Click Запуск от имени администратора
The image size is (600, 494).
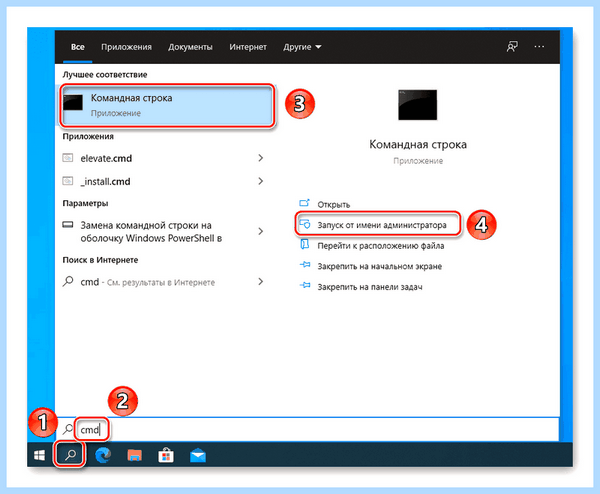click(382, 225)
